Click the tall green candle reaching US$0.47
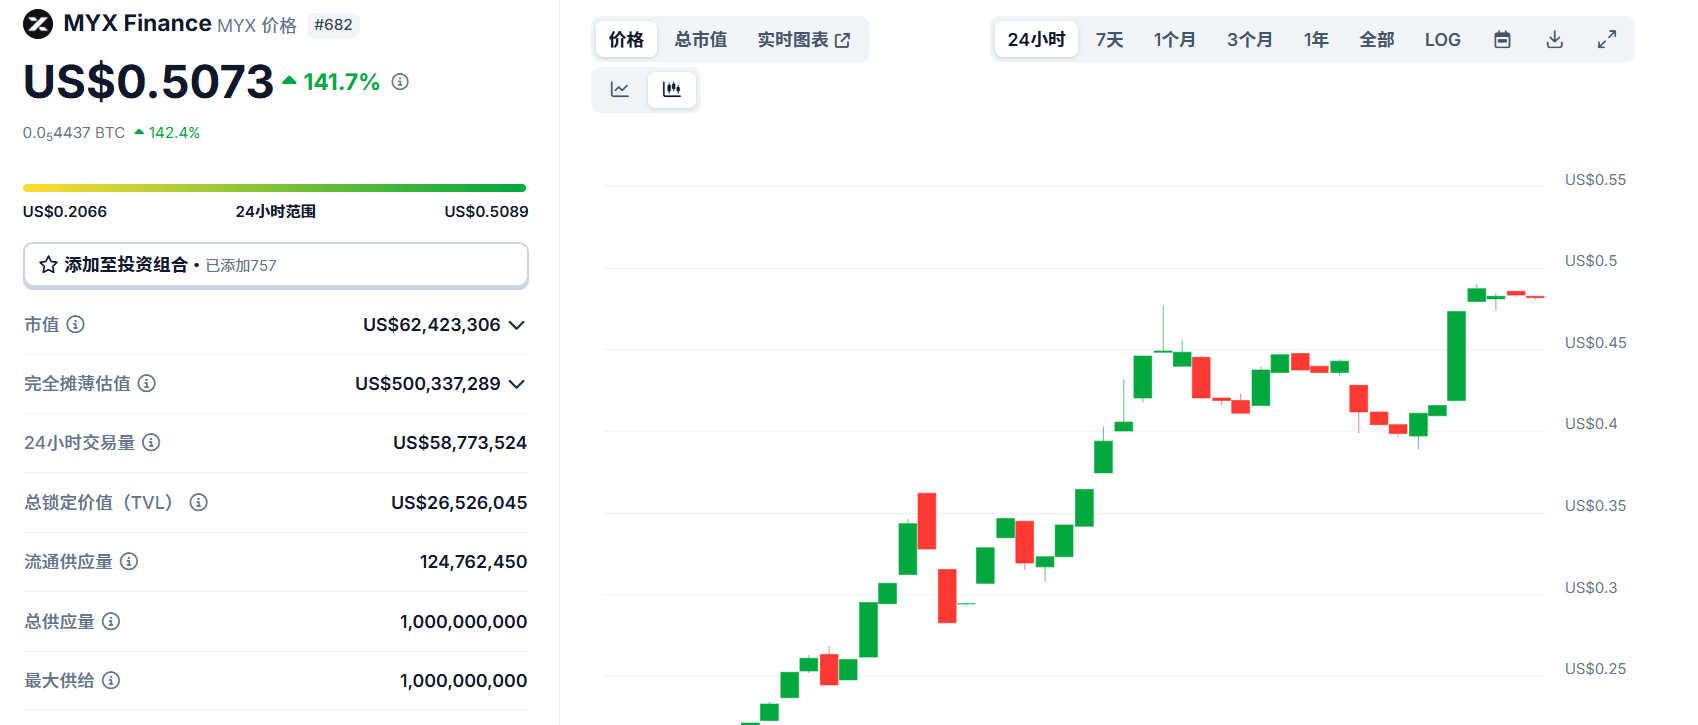Screen dimensions: 1698x725 coord(1456,356)
